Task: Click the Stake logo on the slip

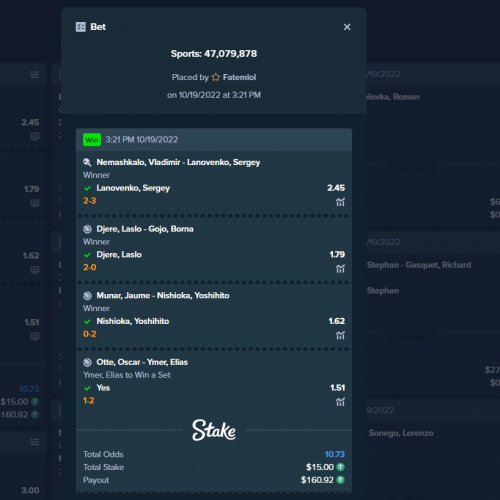Action: pyautogui.click(x=214, y=430)
